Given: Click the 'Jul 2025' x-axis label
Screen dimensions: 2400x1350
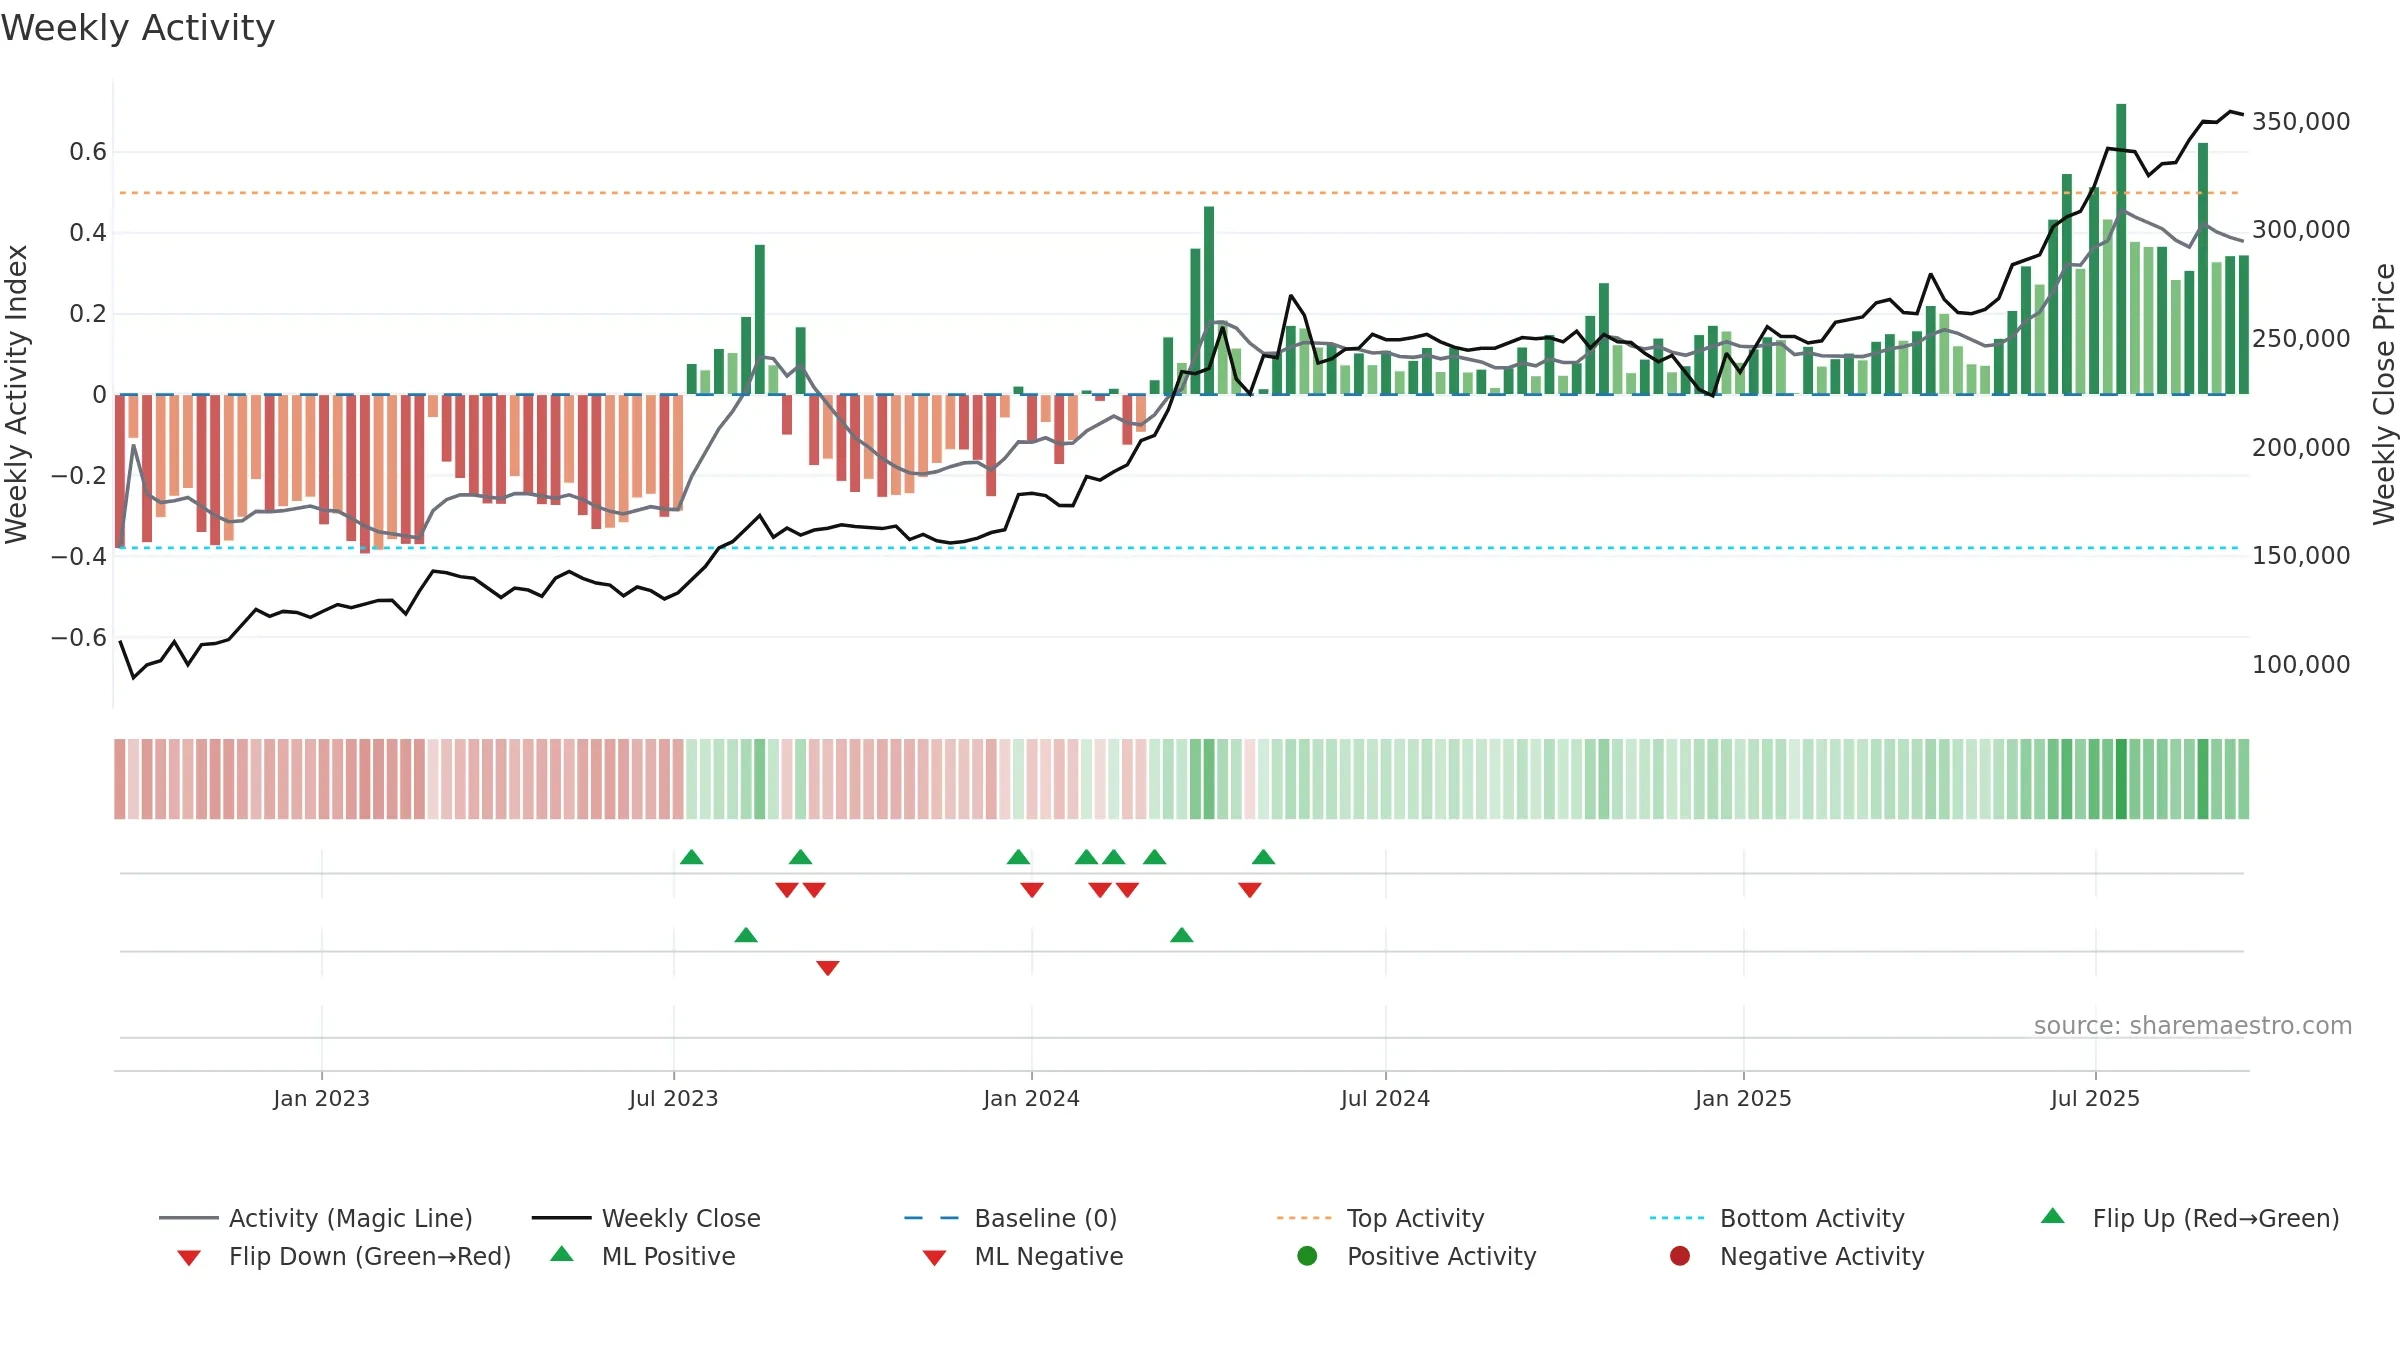Looking at the screenshot, I should pyautogui.click(x=2096, y=1099).
